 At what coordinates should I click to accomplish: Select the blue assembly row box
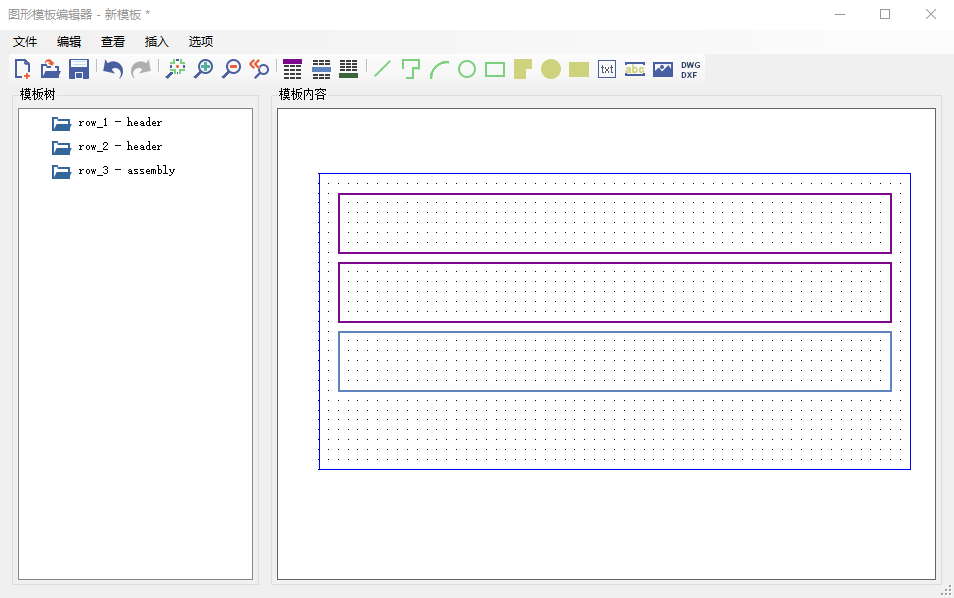pos(615,361)
